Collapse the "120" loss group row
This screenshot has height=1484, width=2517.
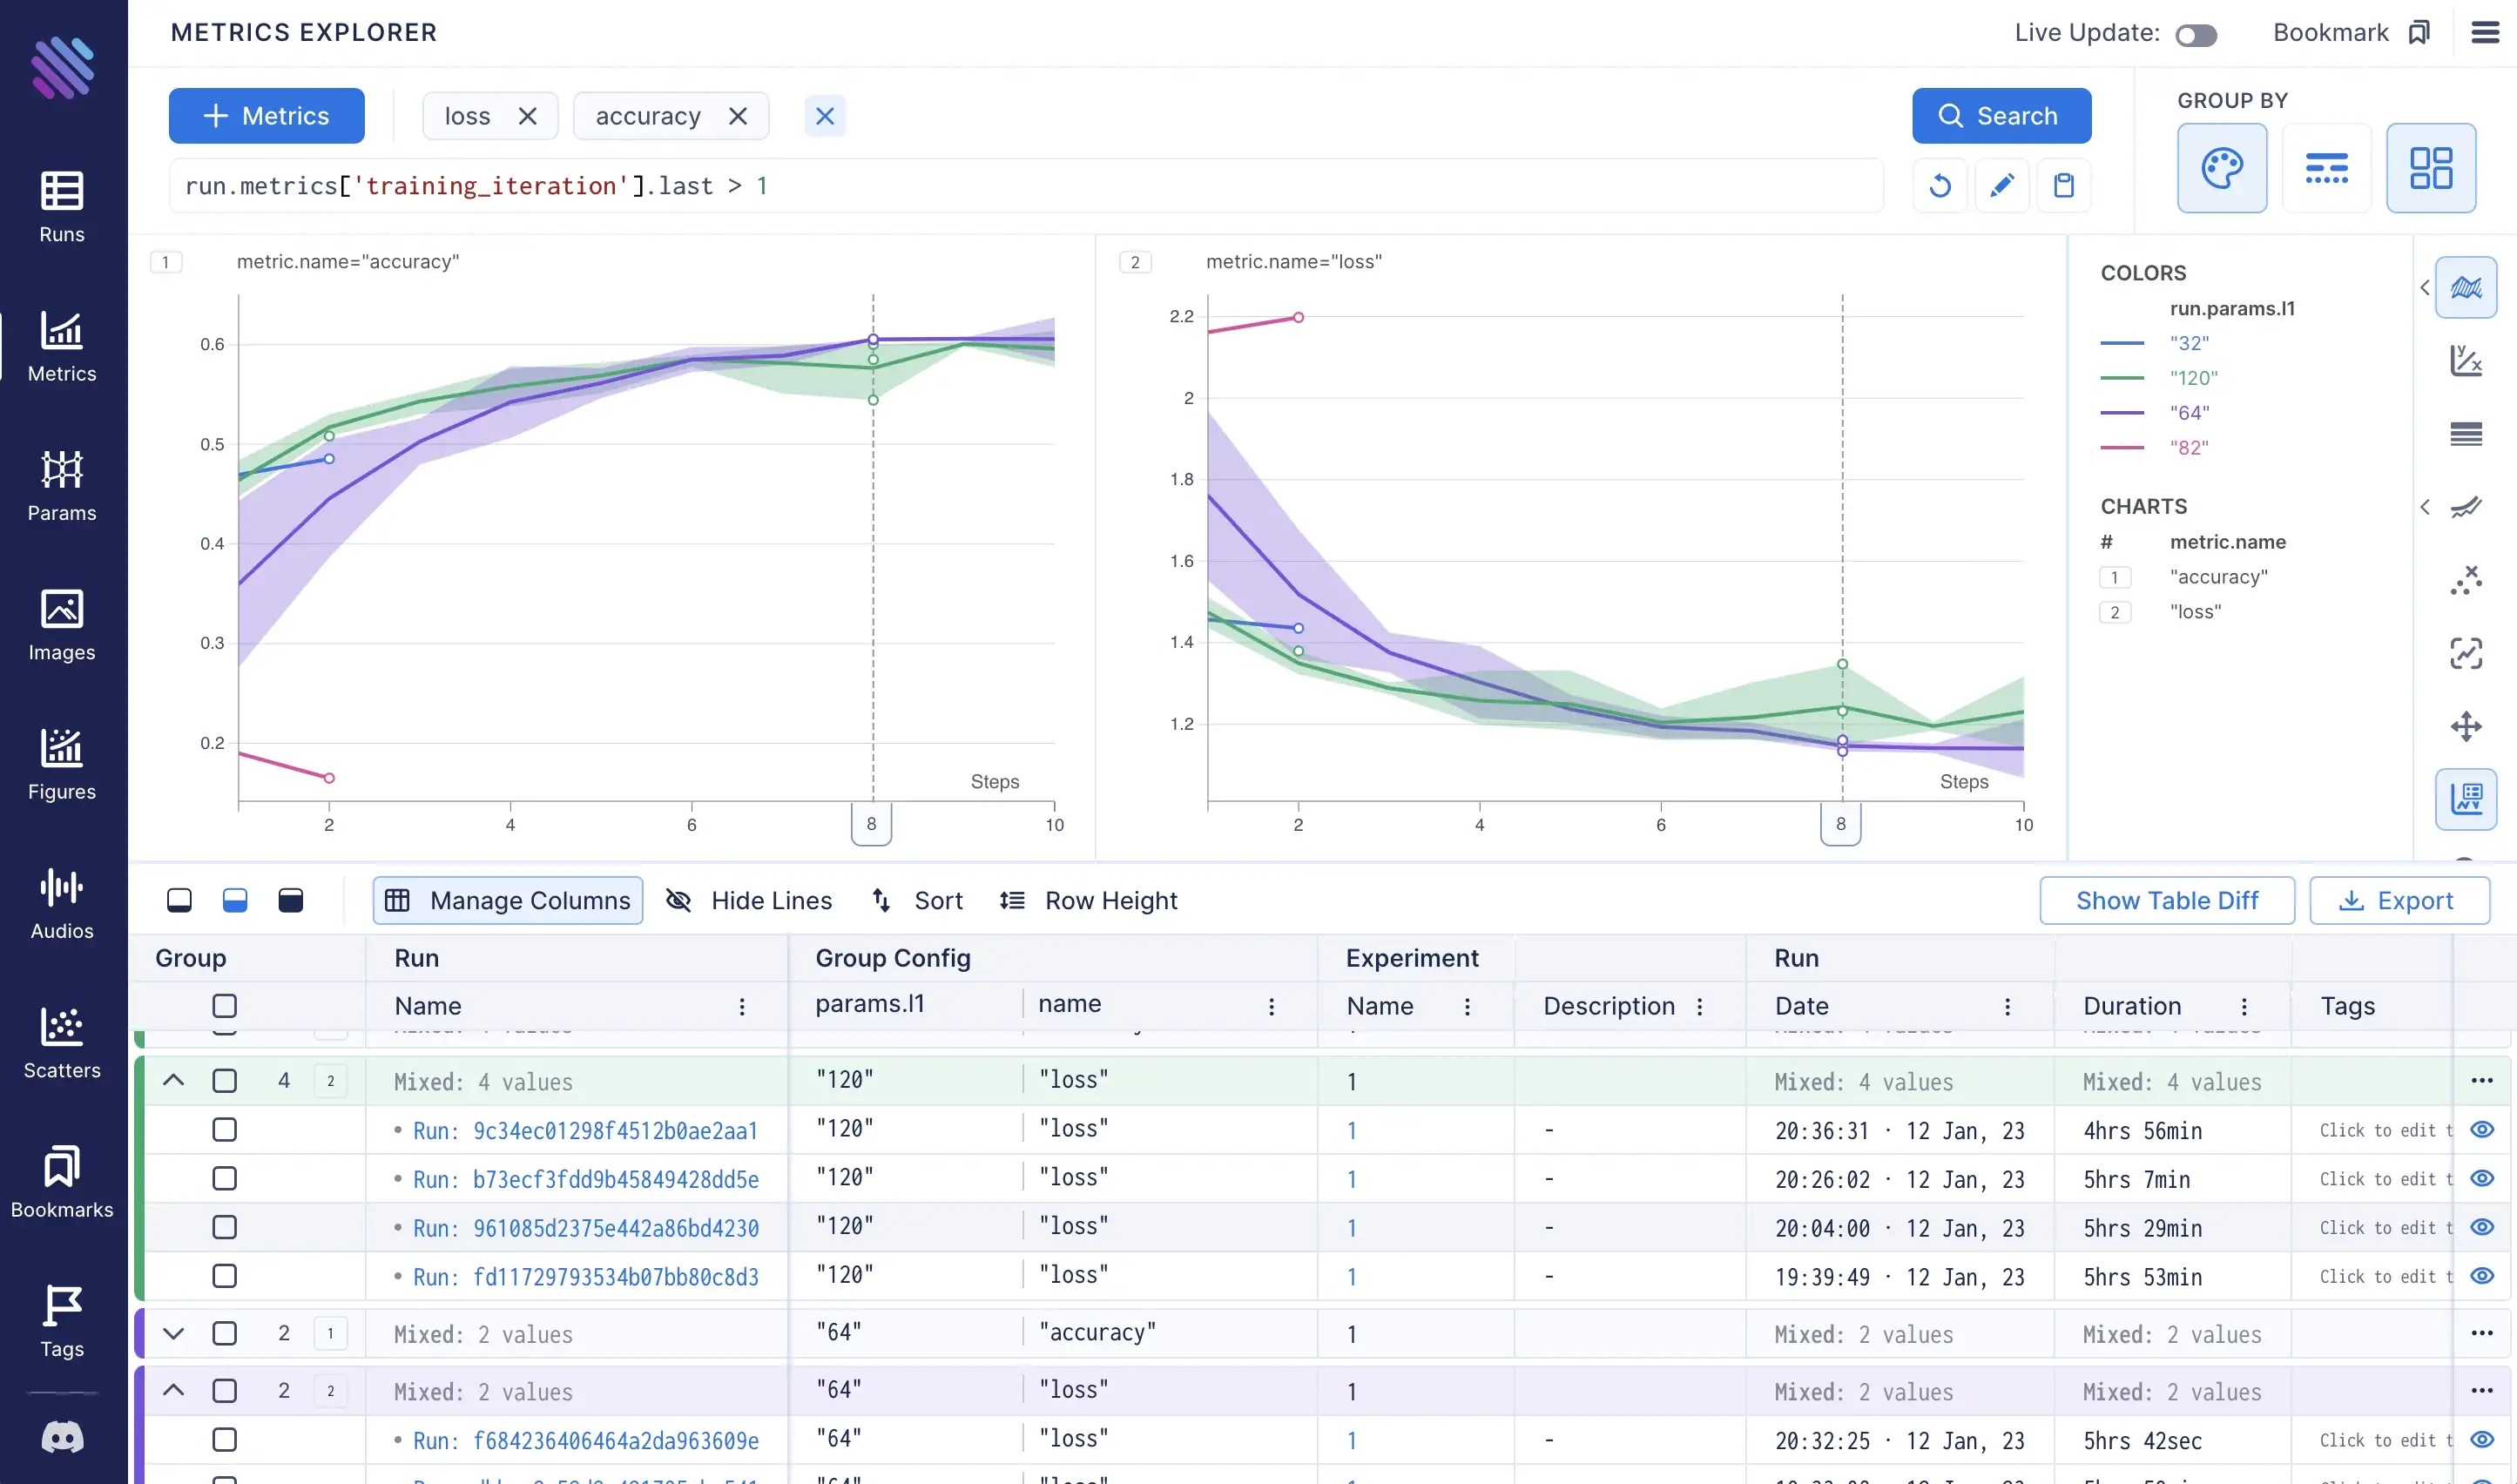coord(173,1081)
